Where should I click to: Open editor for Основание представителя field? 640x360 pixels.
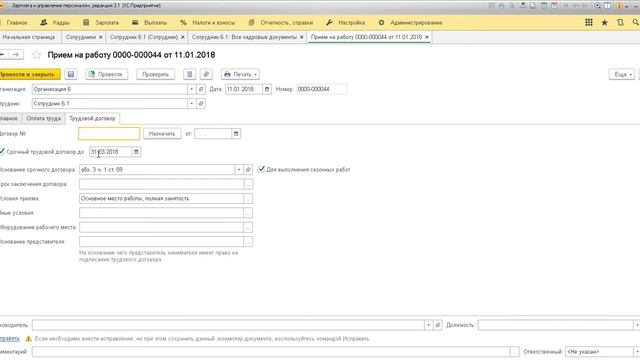pyautogui.click(x=248, y=242)
